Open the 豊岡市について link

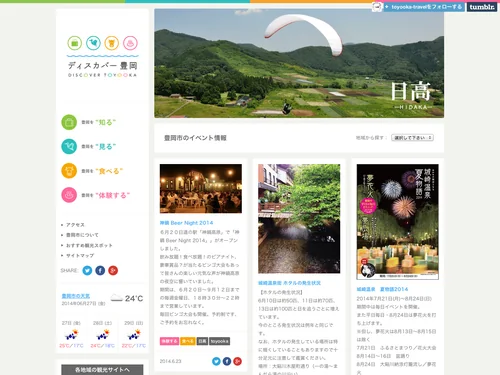coord(82,235)
